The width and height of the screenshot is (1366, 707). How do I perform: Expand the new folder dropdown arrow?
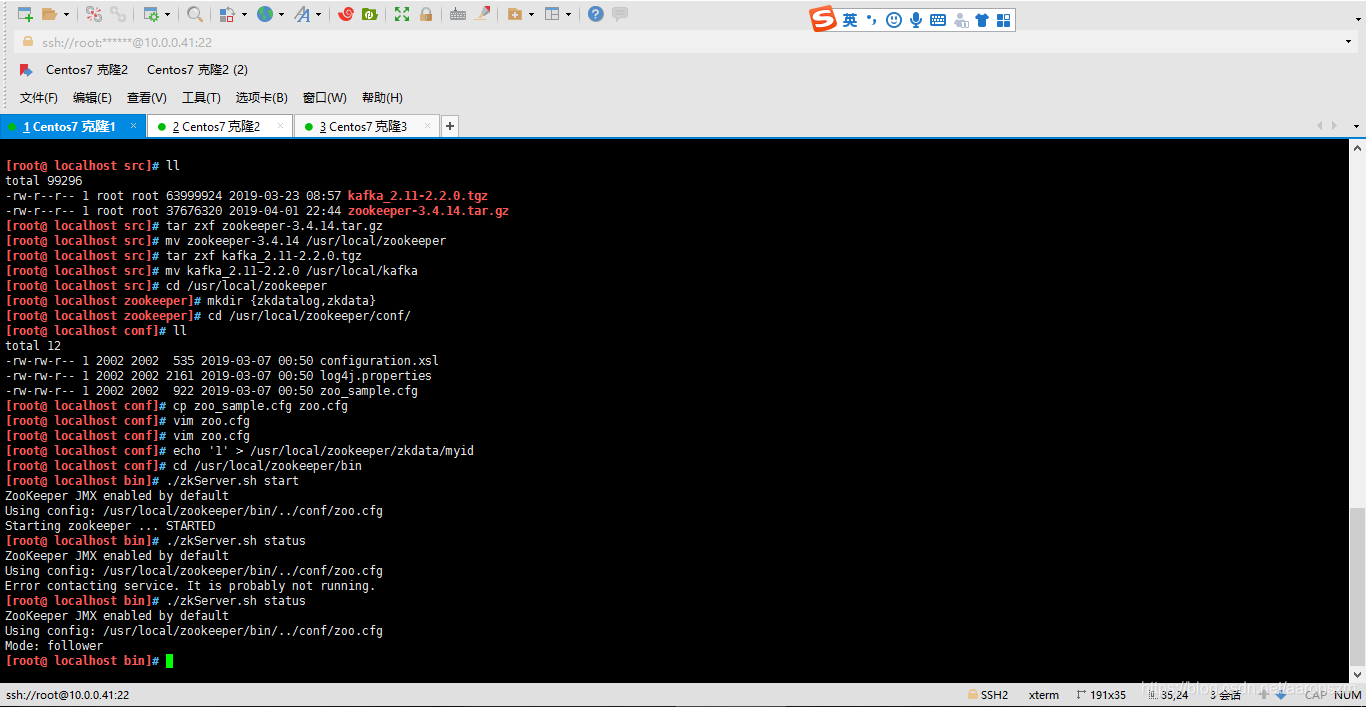tap(531, 14)
